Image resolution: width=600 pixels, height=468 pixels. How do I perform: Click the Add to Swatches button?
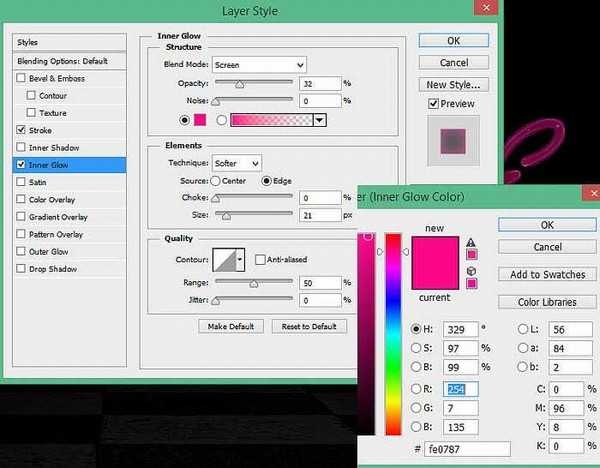(x=547, y=275)
